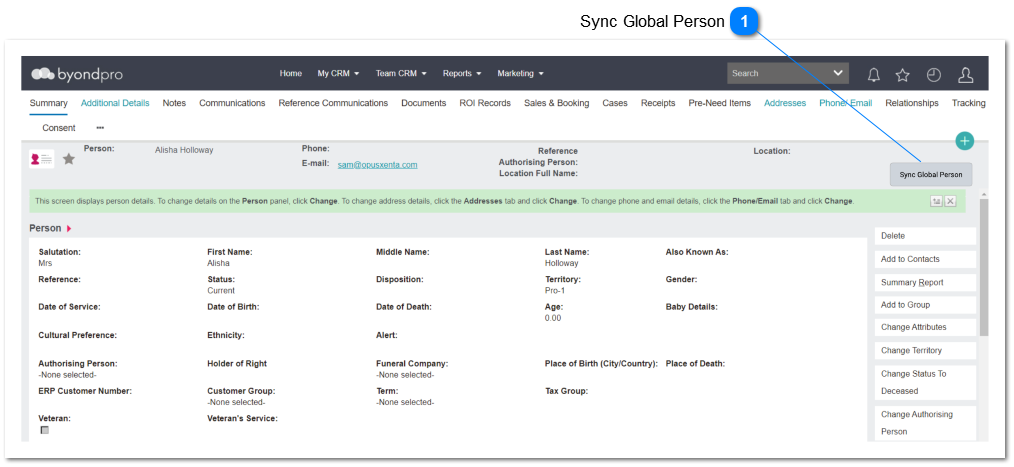Click Change Attributes
The width and height of the screenshot is (1014, 467).
[x=925, y=327]
